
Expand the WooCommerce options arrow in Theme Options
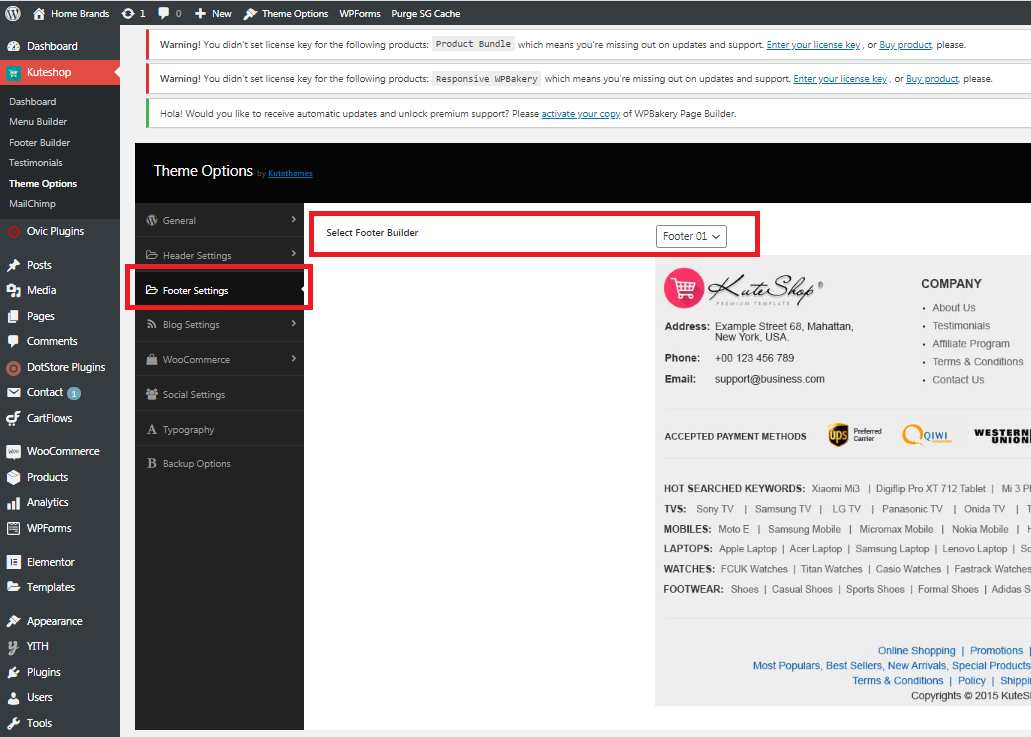(x=293, y=358)
